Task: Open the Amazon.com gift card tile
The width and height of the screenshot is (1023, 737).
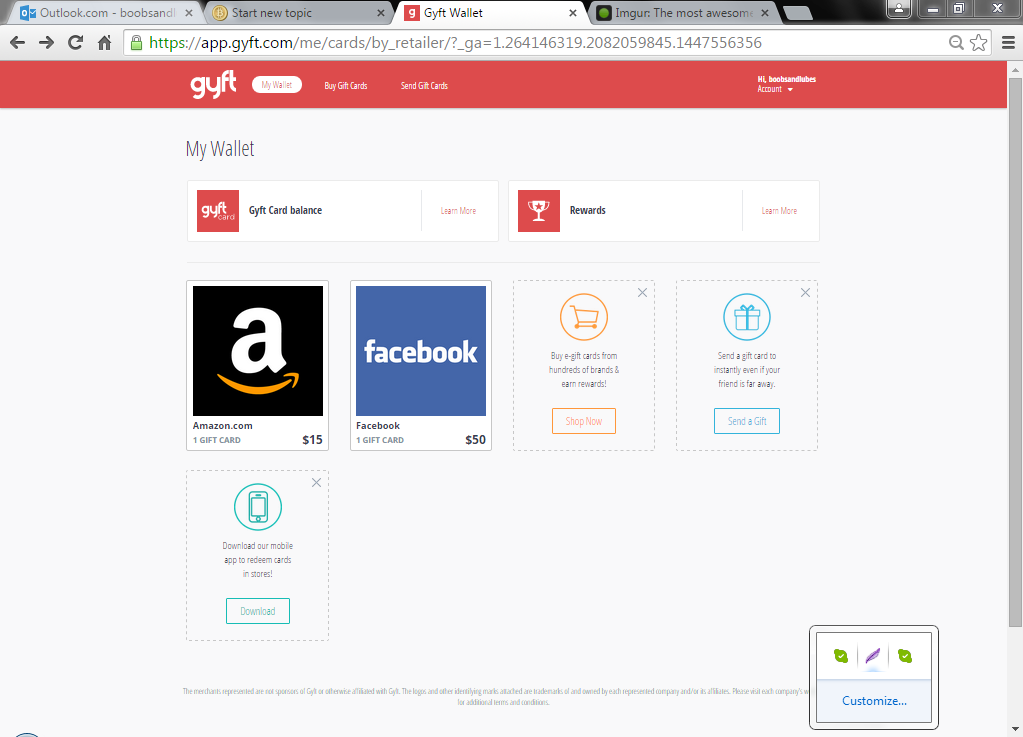Action: click(x=258, y=365)
